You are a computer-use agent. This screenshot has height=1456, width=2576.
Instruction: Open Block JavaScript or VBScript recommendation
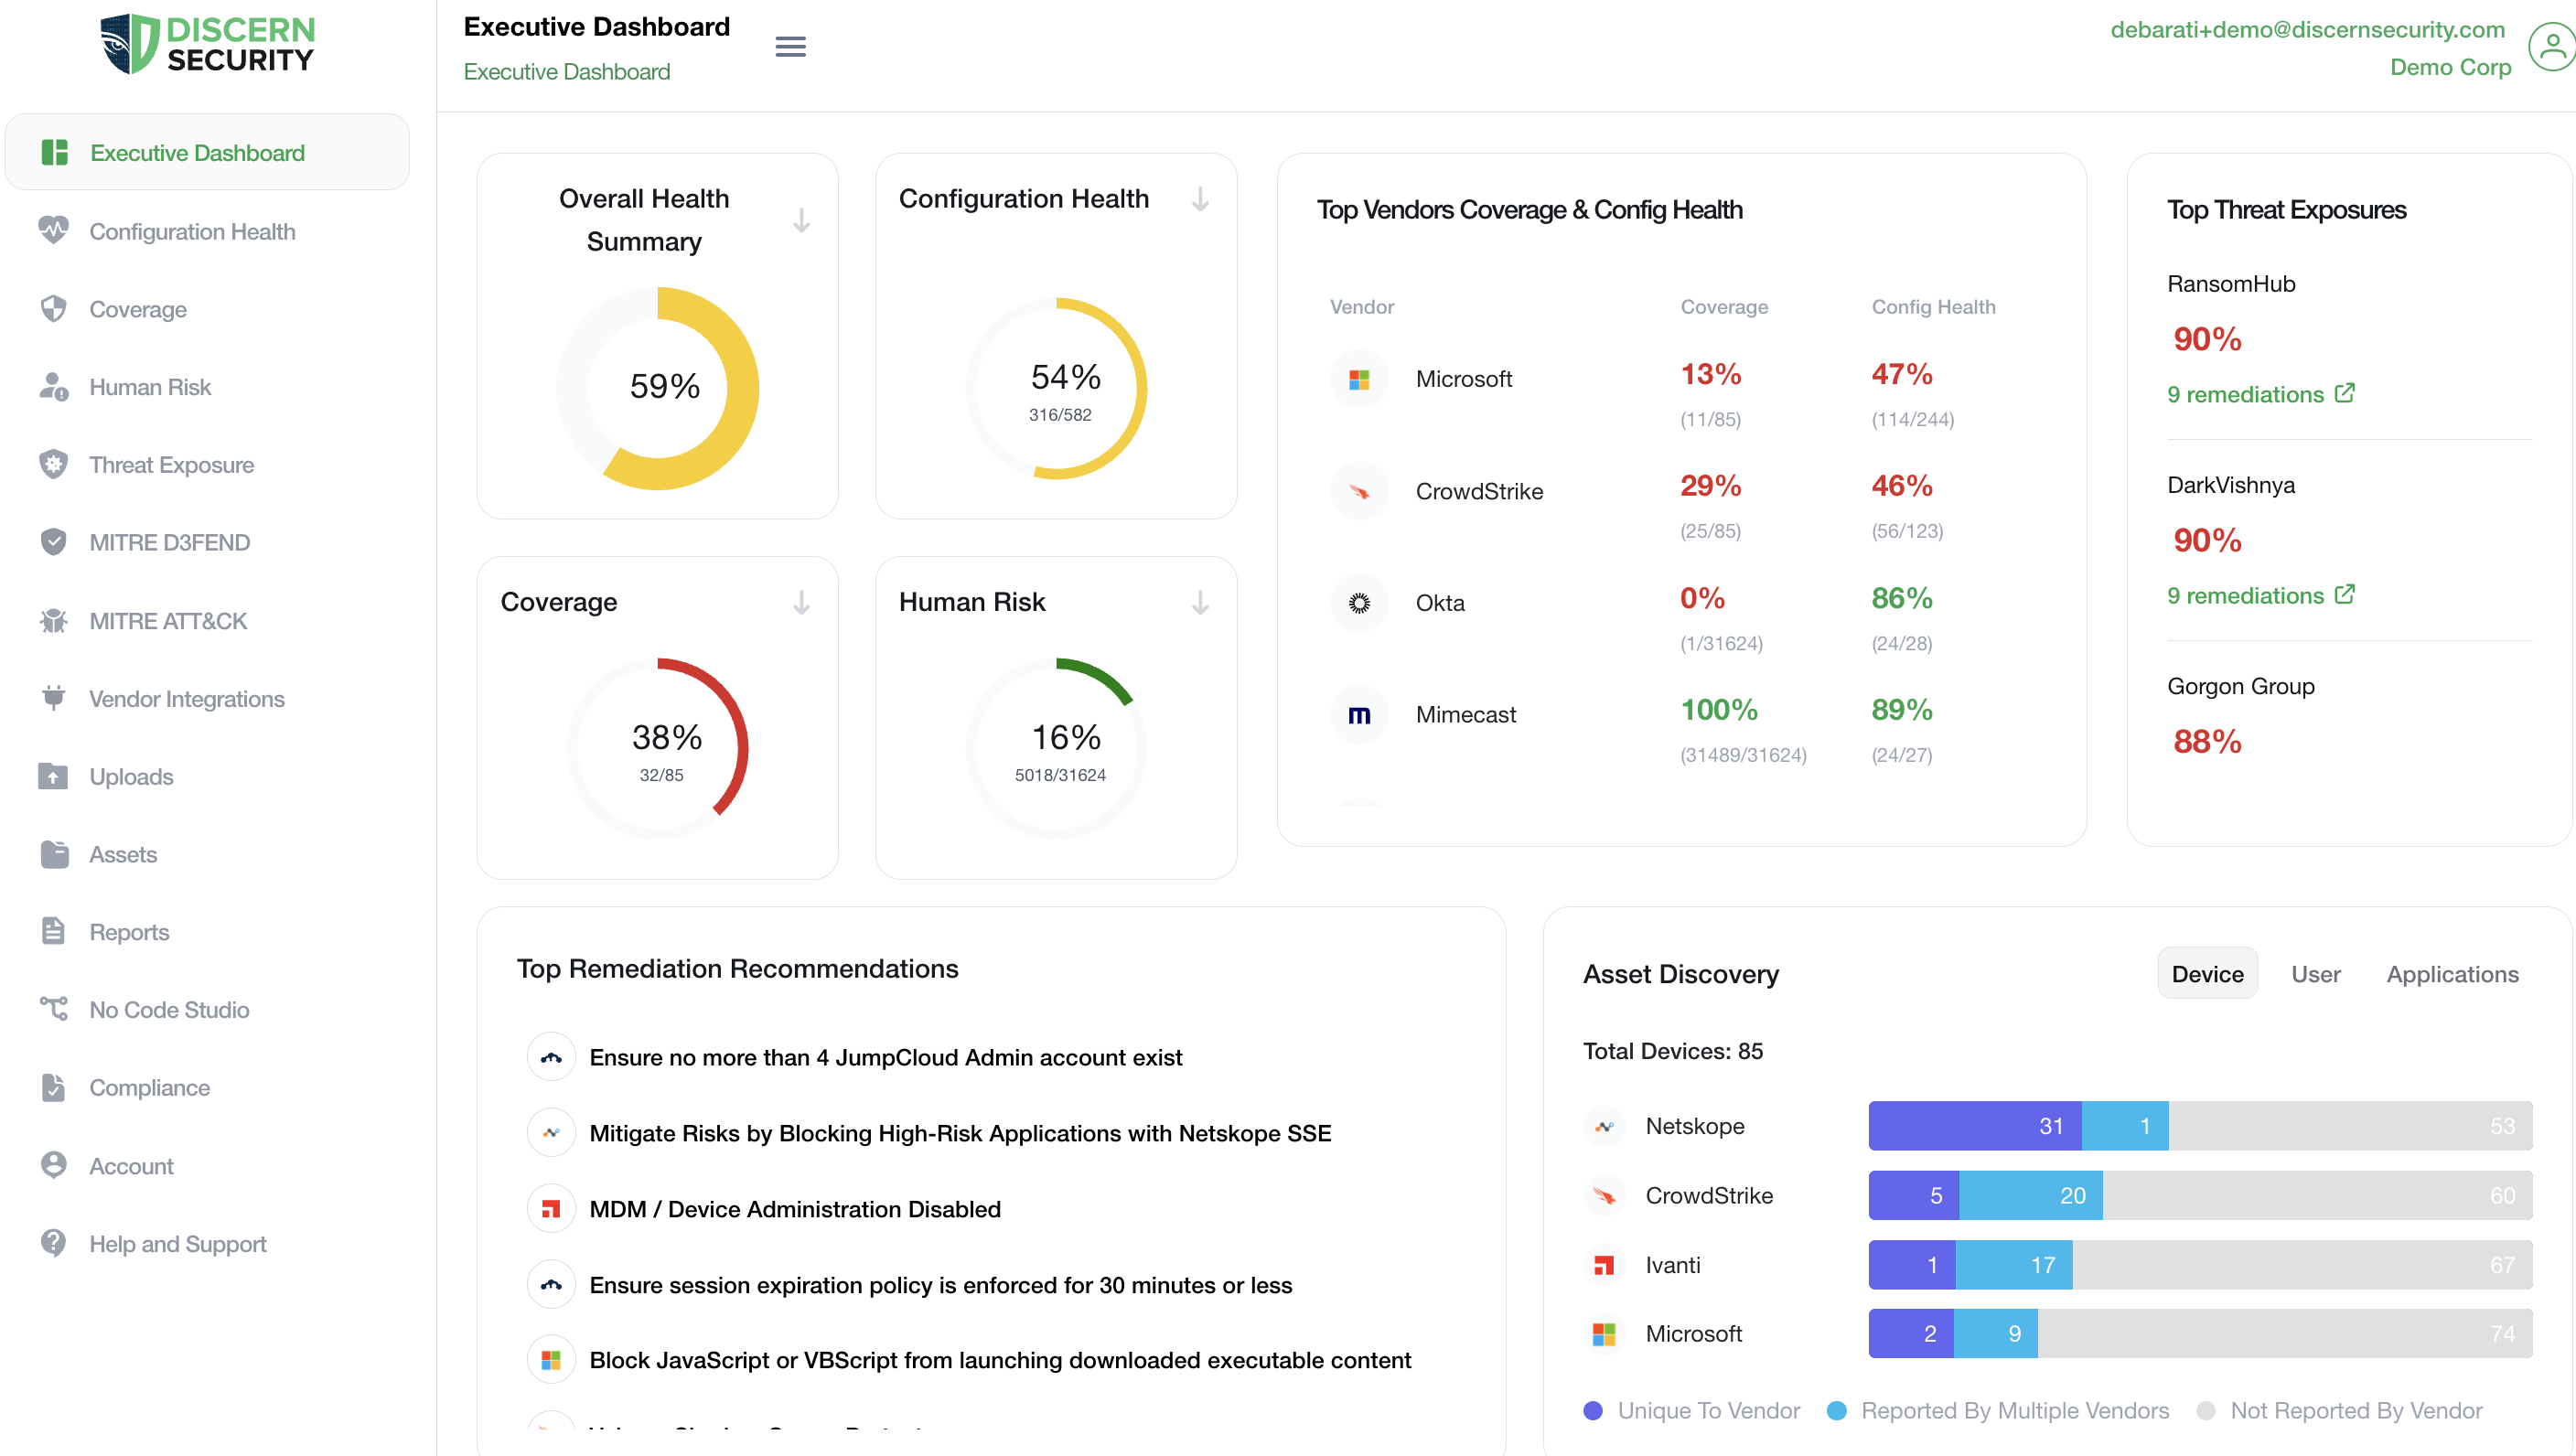pos(1000,1360)
